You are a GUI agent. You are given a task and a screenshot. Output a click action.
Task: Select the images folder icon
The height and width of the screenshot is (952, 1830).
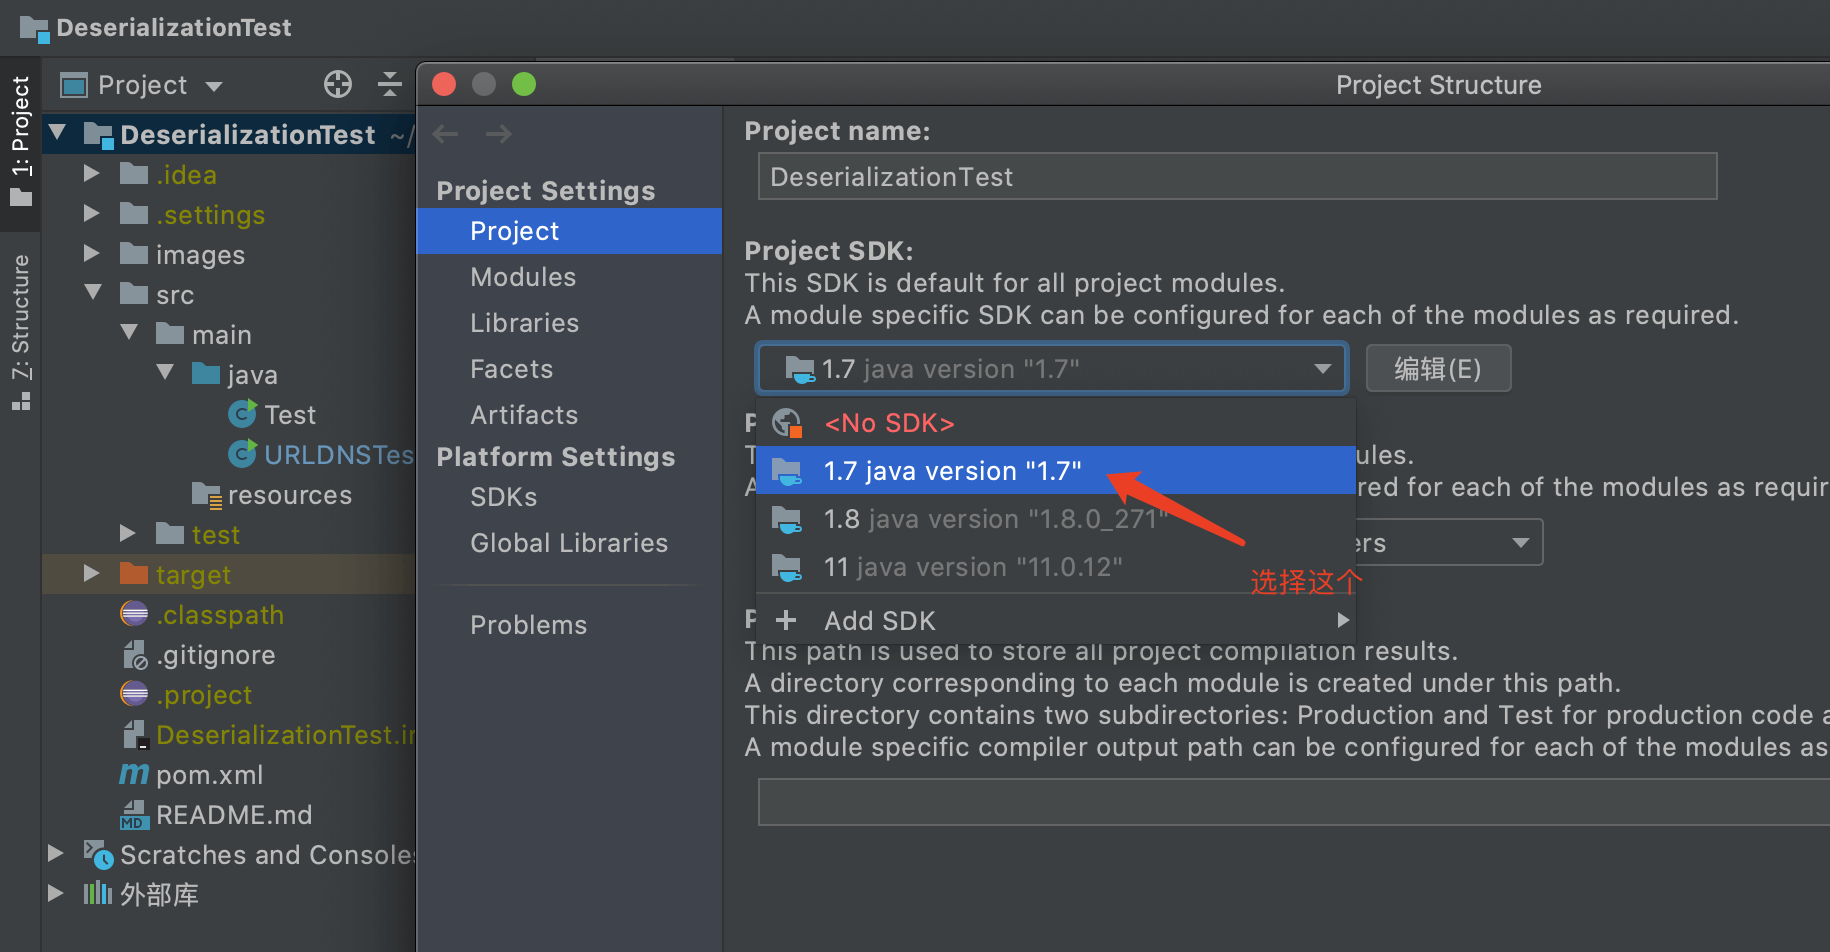point(134,253)
